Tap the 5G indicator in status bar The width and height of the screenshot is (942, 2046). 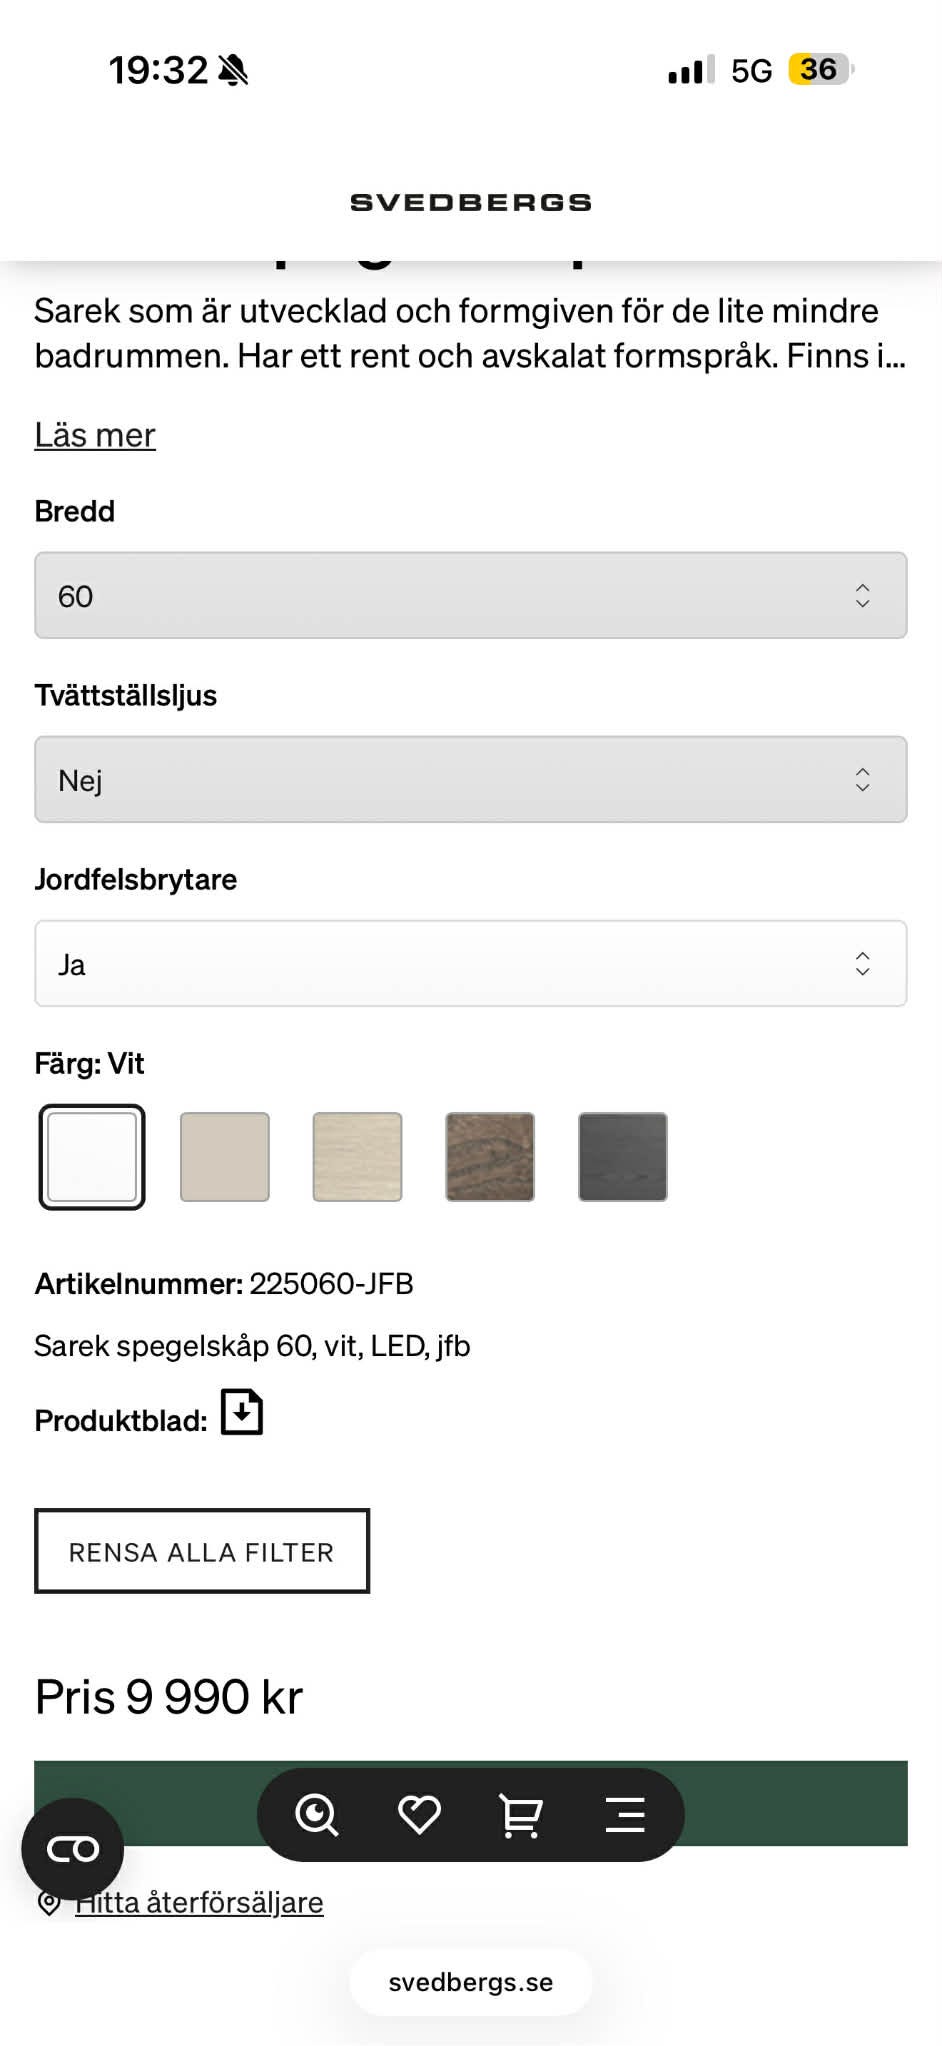tap(752, 68)
